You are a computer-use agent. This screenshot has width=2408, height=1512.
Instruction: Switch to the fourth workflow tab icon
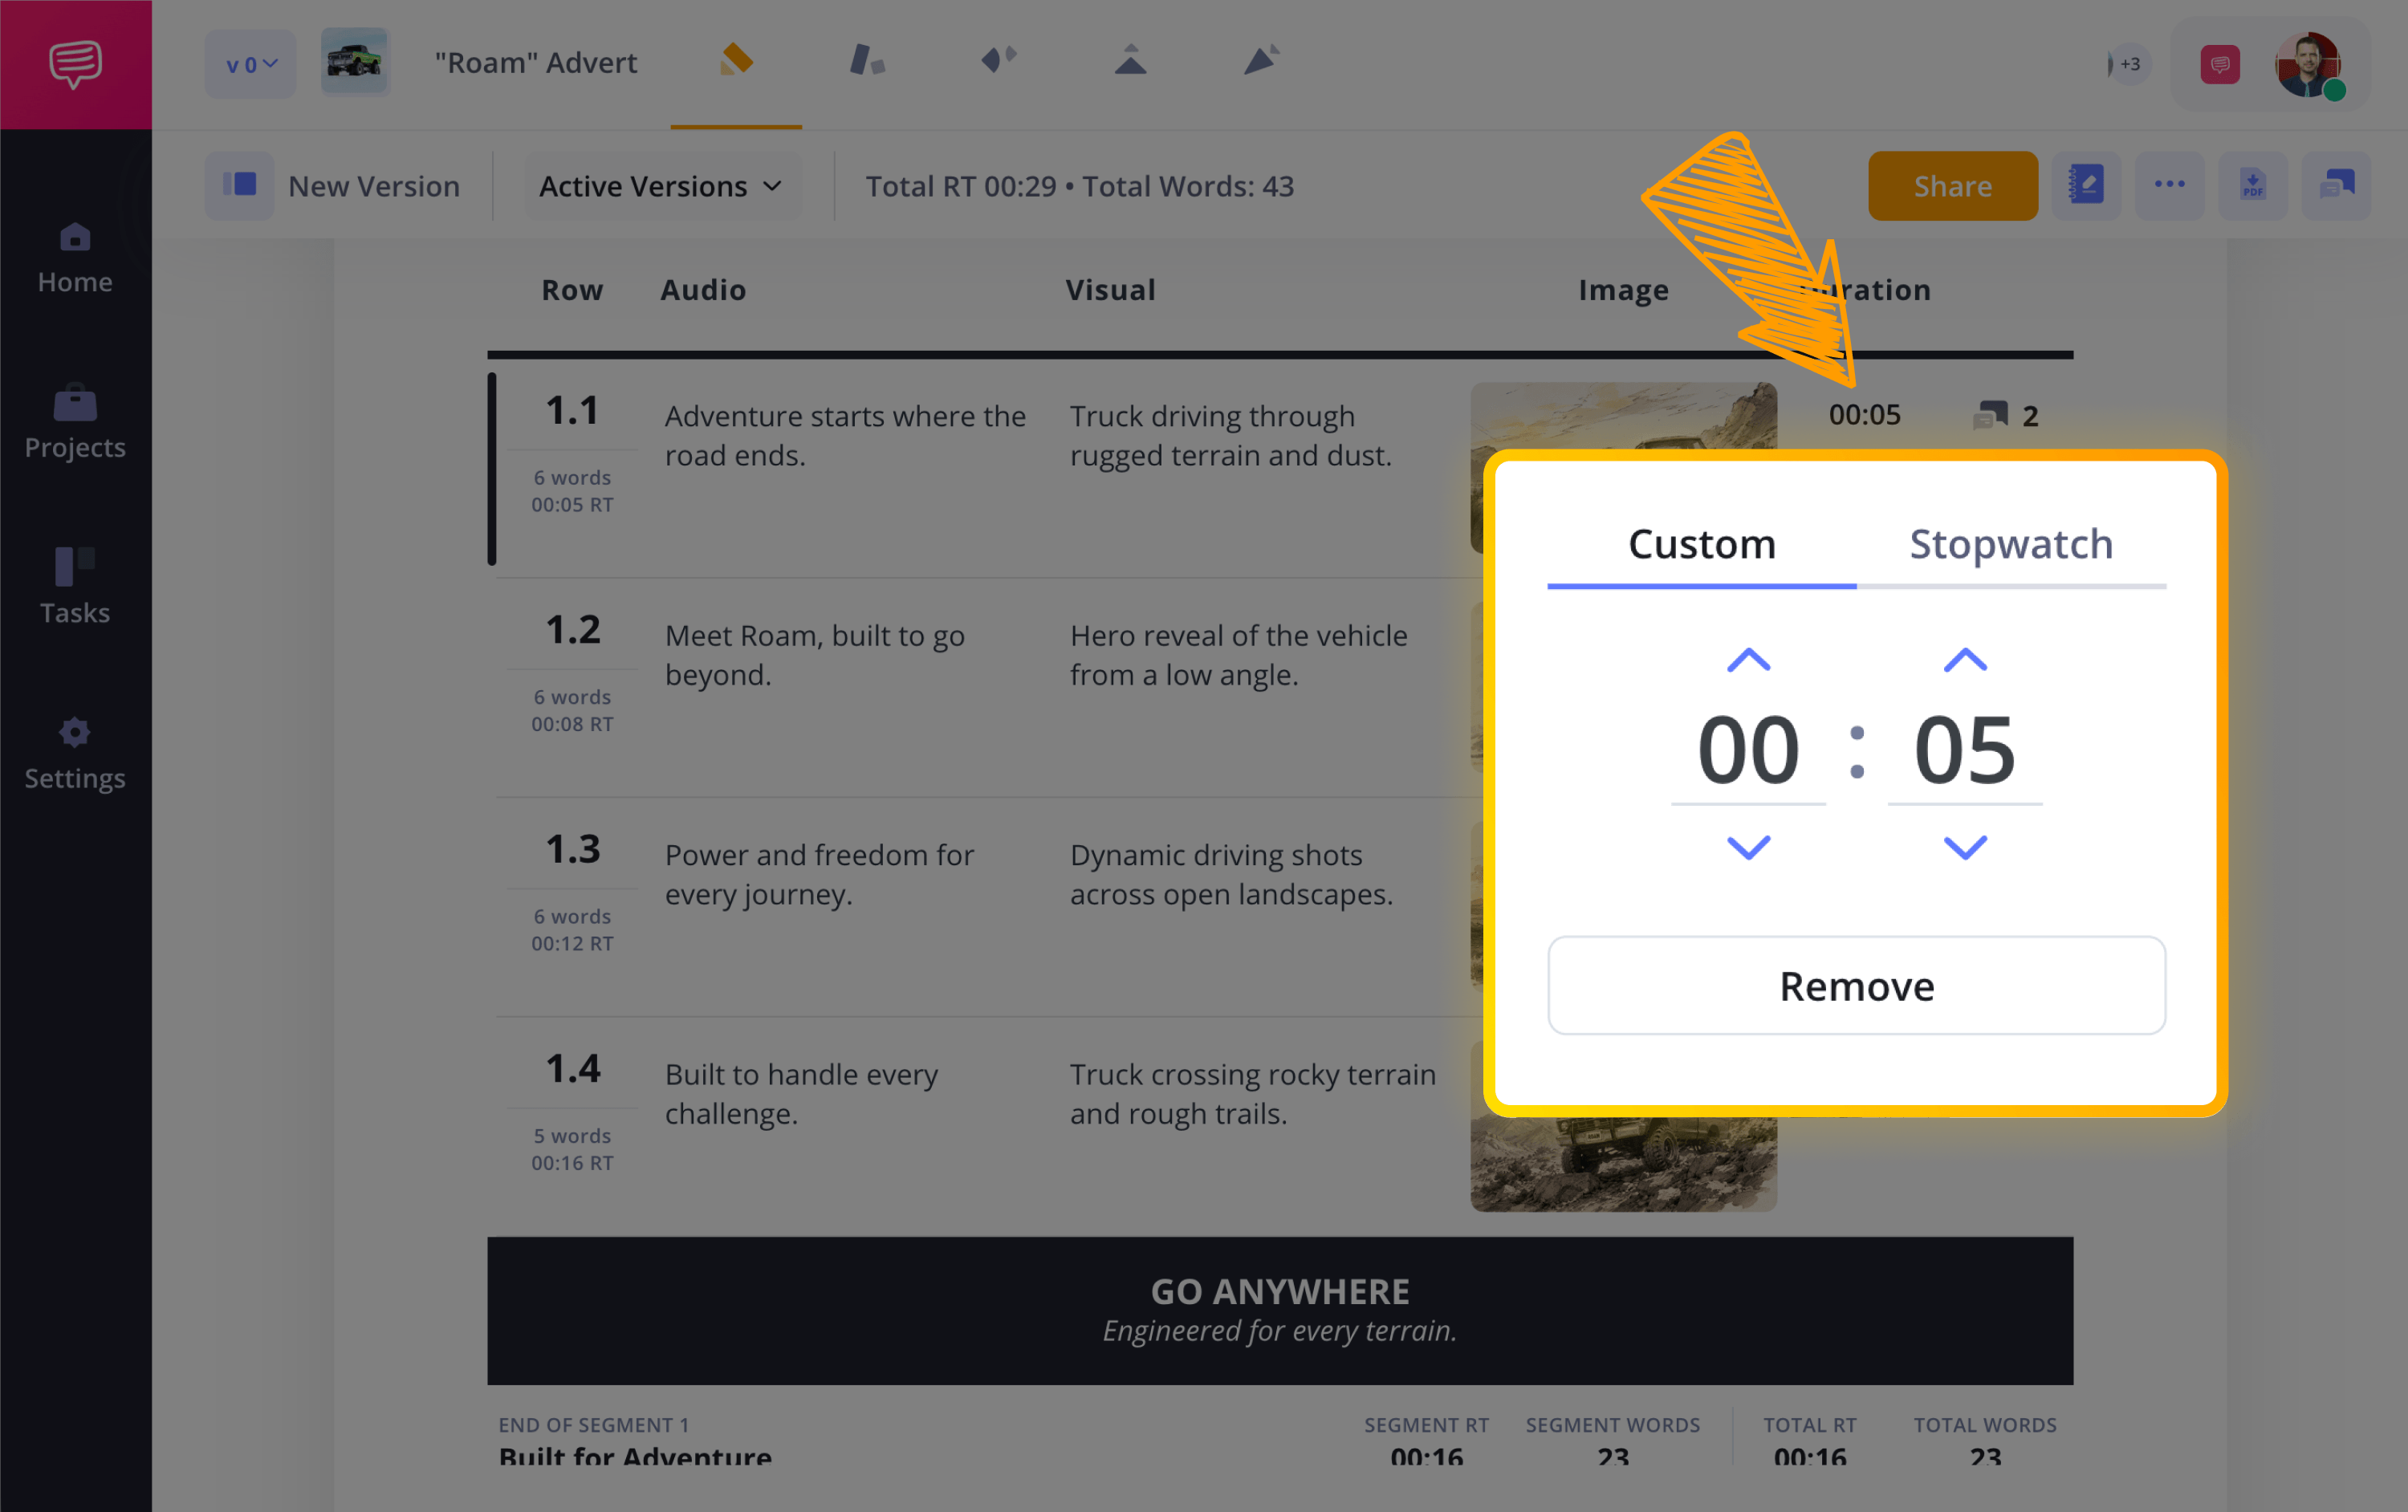point(1130,60)
